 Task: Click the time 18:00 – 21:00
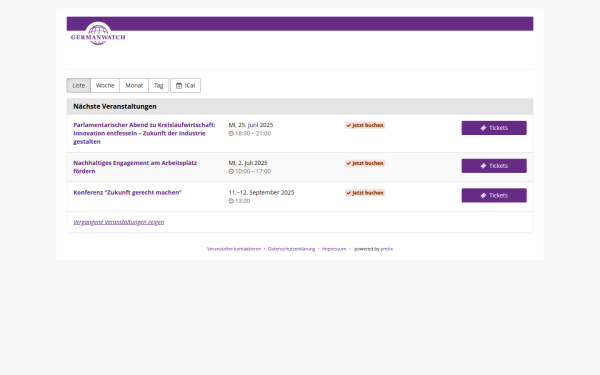[253, 134]
